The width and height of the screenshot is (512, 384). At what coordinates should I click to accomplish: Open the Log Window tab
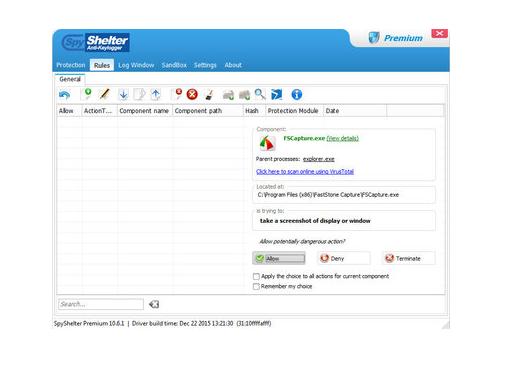tap(136, 65)
